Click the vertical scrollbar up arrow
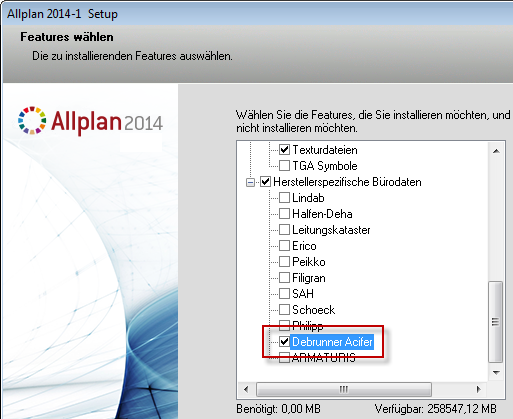Image resolution: width=513 pixels, height=419 pixels. (x=496, y=151)
